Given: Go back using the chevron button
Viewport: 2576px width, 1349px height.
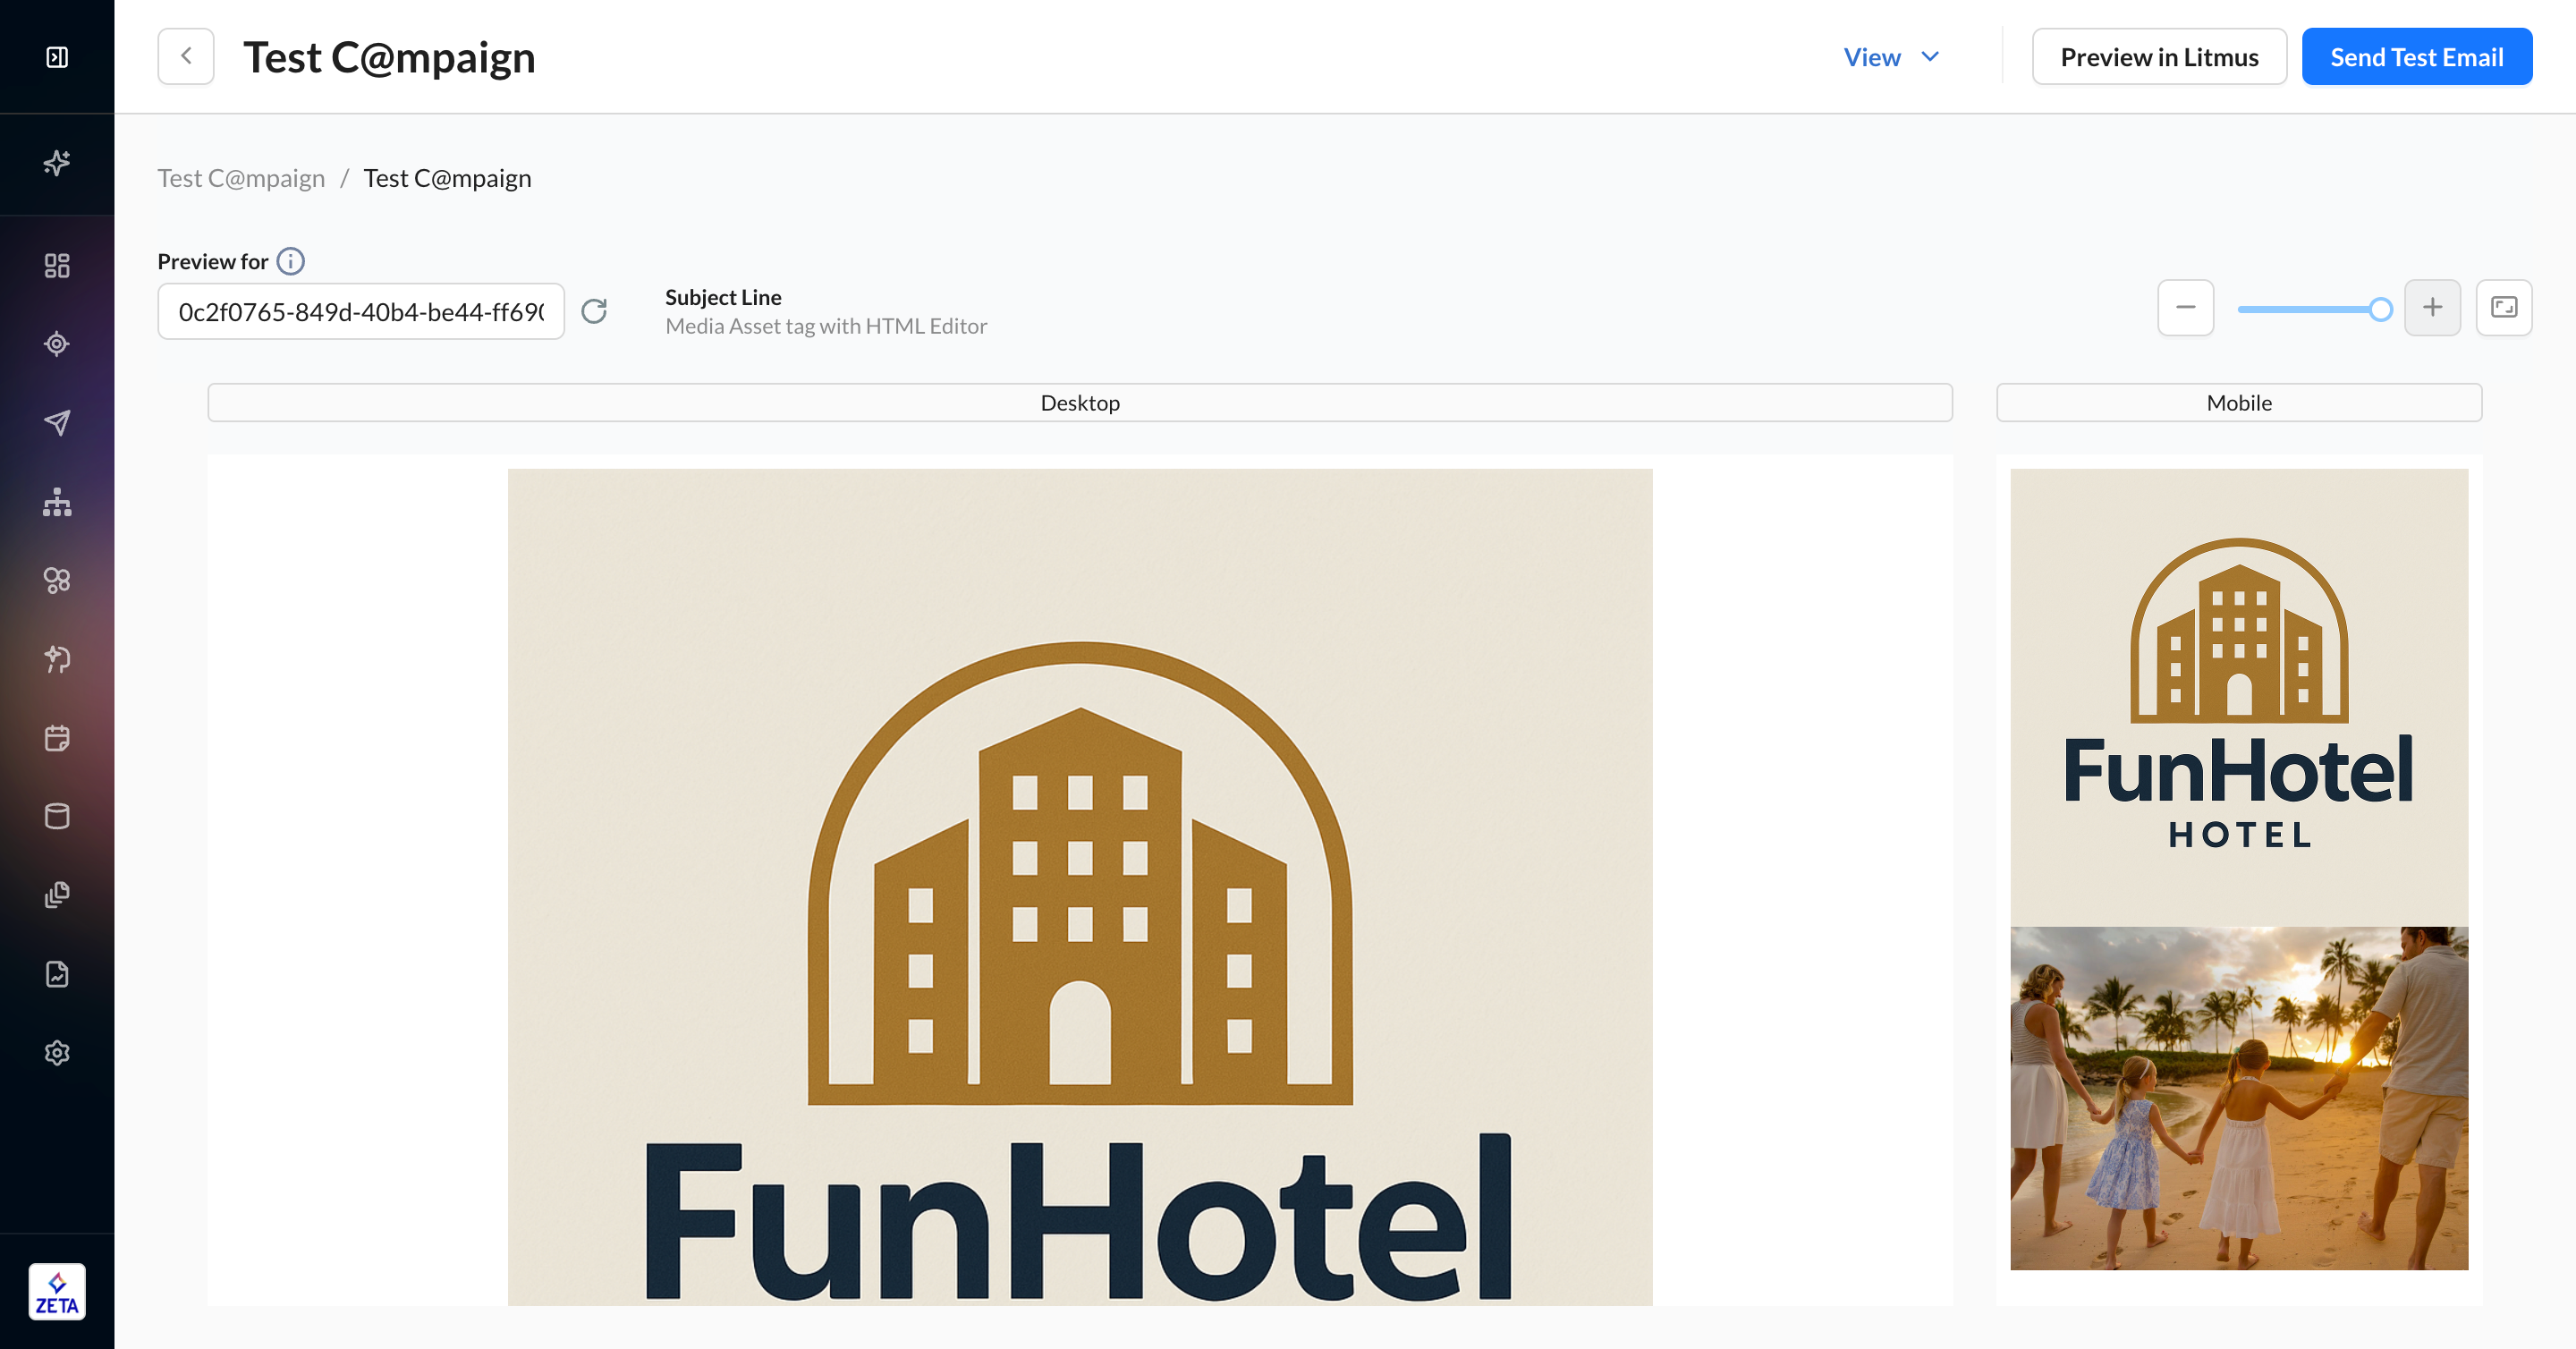Looking at the screenshot, I should point(186,57).
